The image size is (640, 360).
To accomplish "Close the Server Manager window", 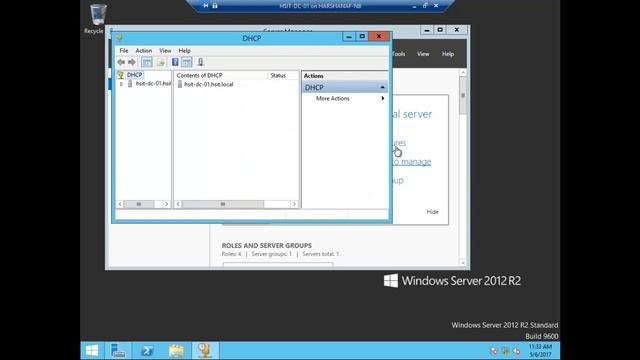I will 457,30.
